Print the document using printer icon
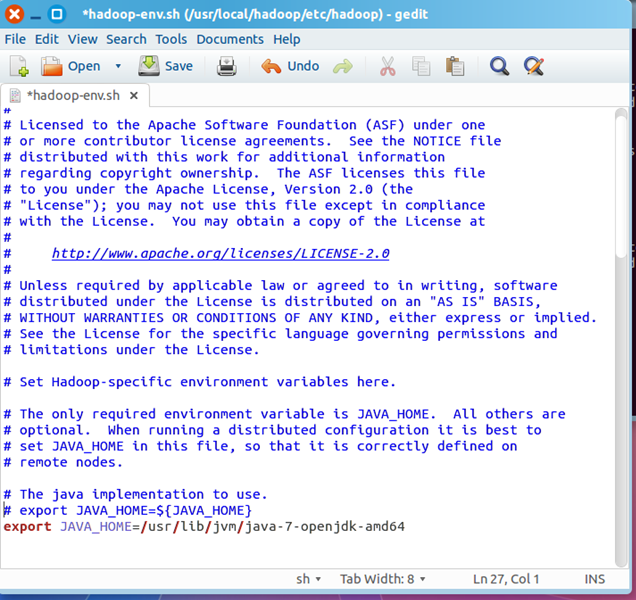The width and height of the screenshot is (636, 600). [x=227, y=66]
